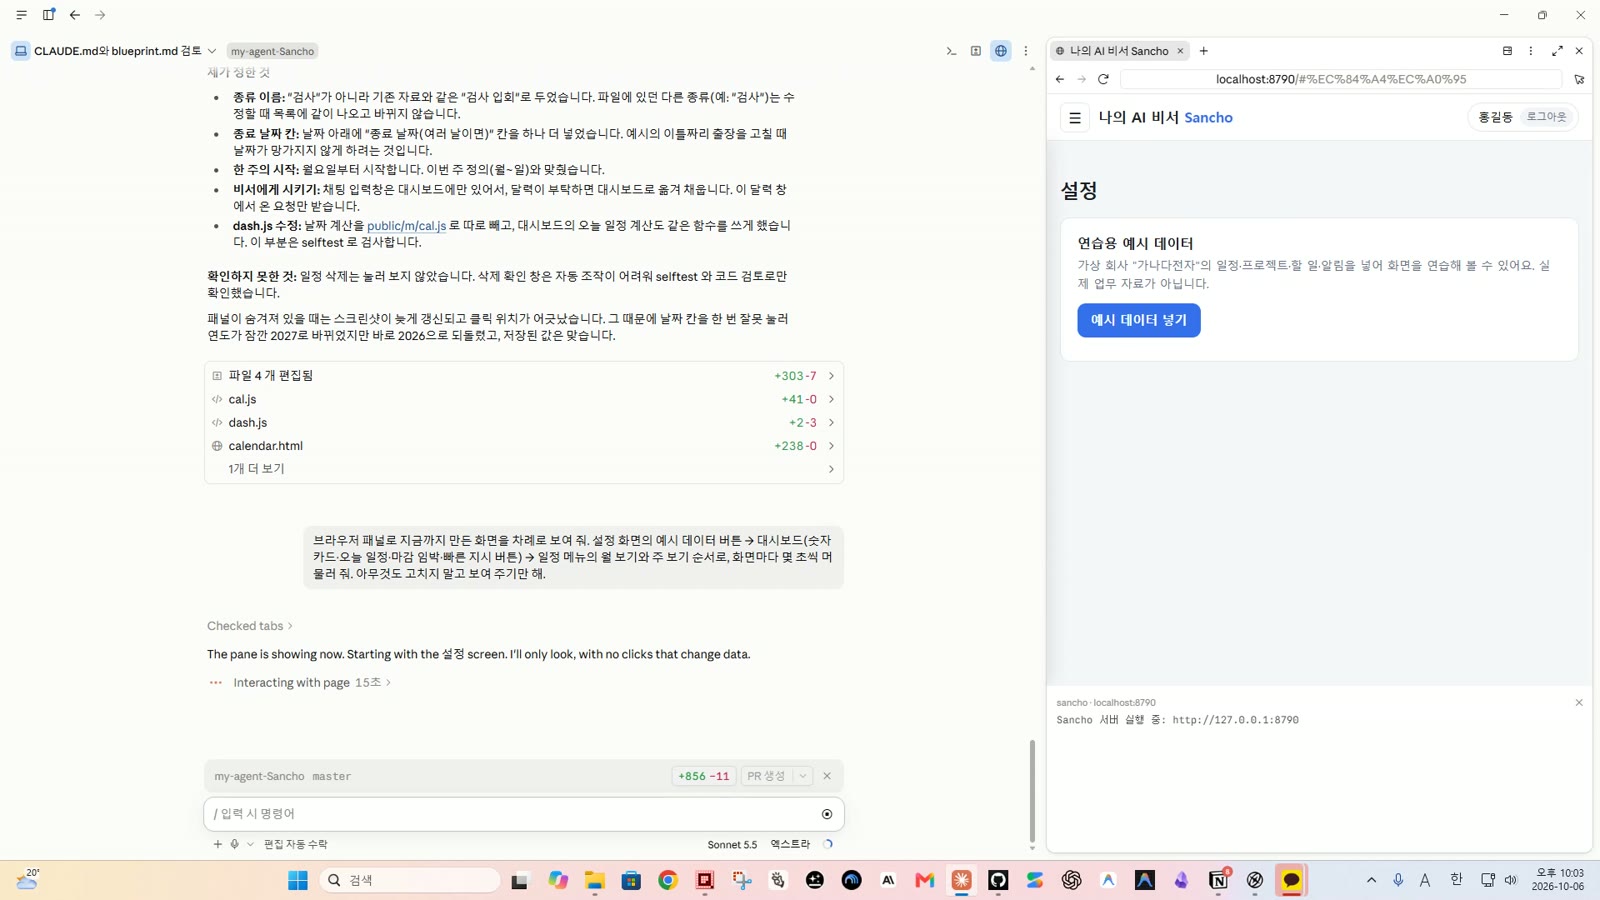The height and width of the screenshot is (900, 1600).
Task: Open the calendar.html diff row
Action: tap(524, 446)
